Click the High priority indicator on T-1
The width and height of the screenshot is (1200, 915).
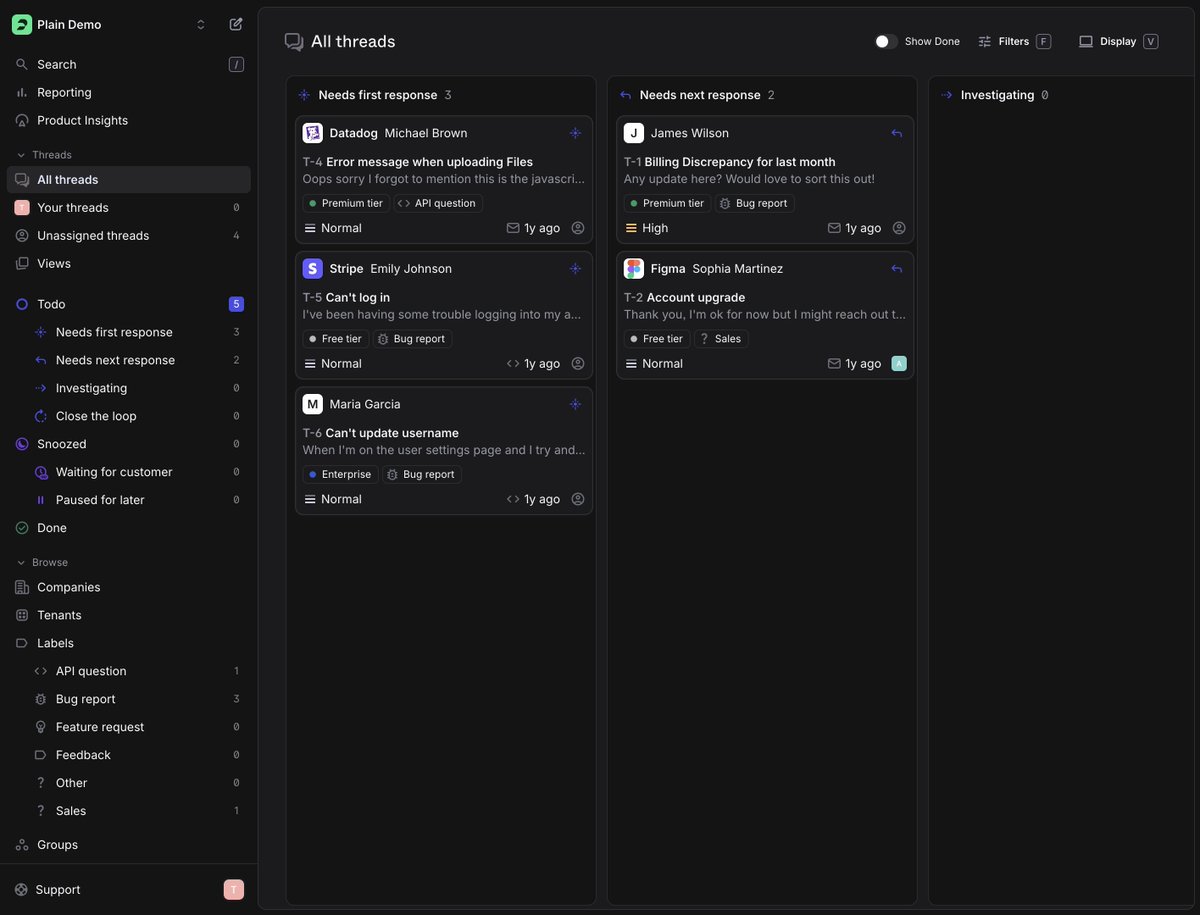point(647,228)
